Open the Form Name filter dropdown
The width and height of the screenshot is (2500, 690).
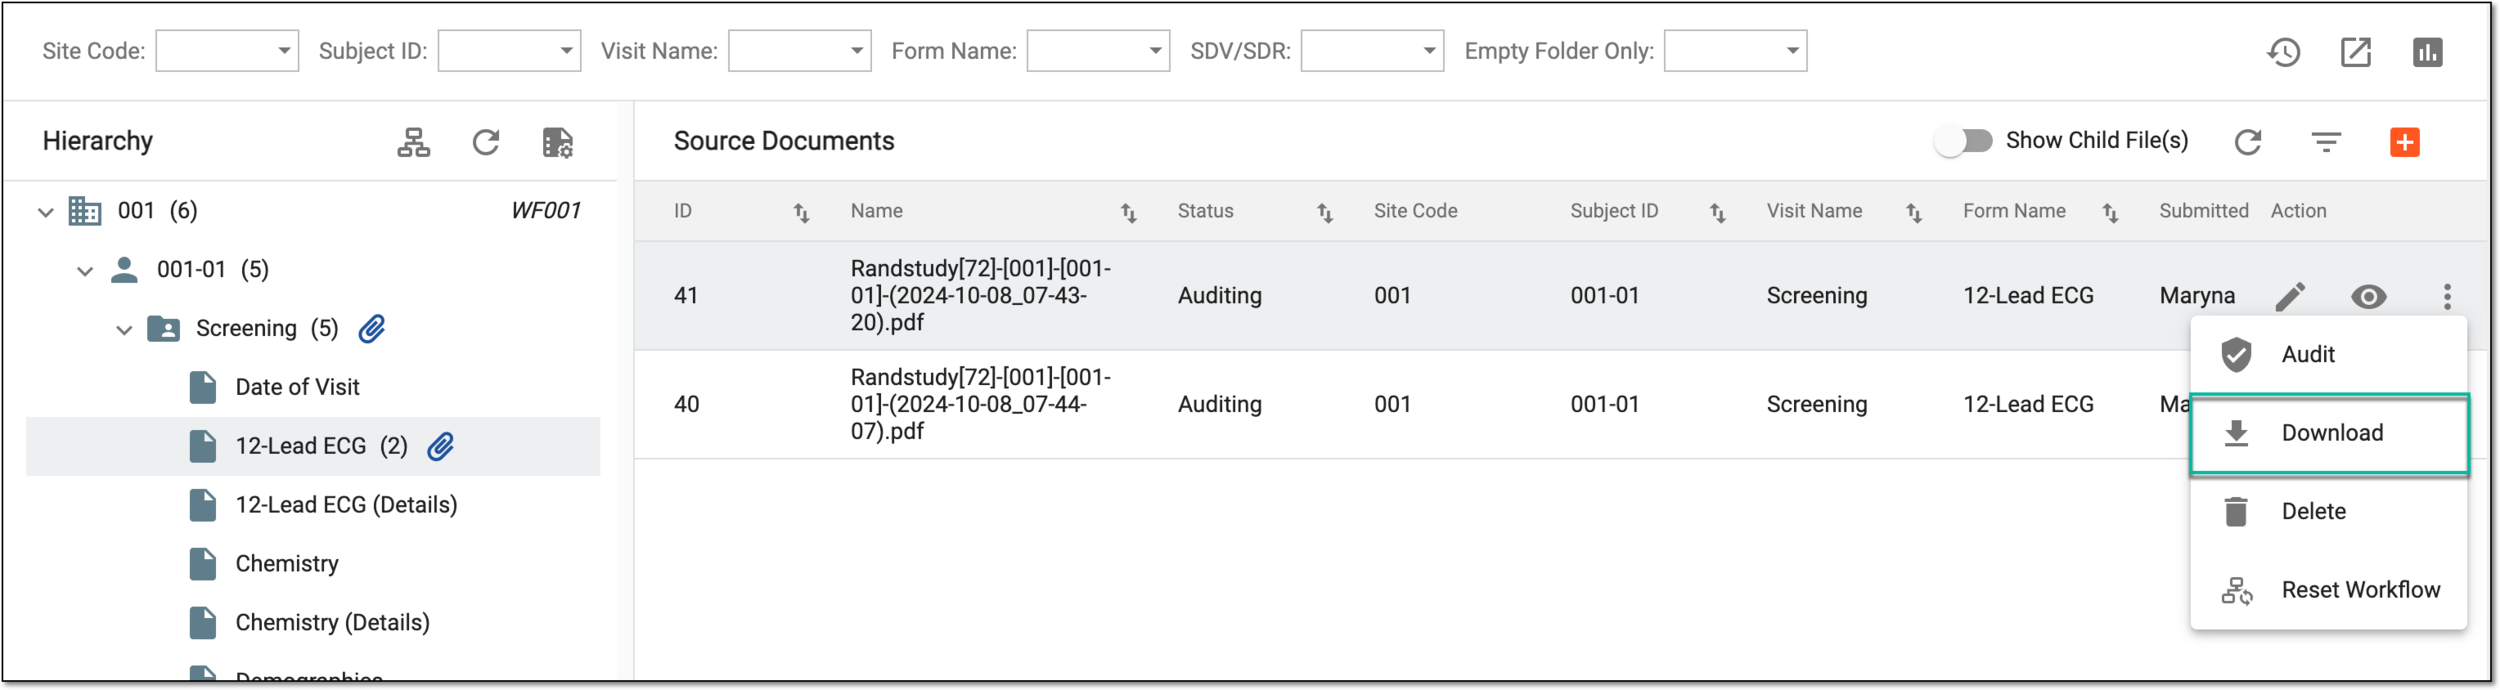tap(1098, 50)
